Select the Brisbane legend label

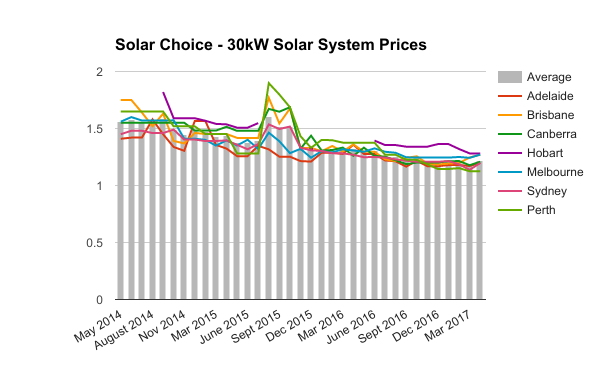(x=550, y=115)
